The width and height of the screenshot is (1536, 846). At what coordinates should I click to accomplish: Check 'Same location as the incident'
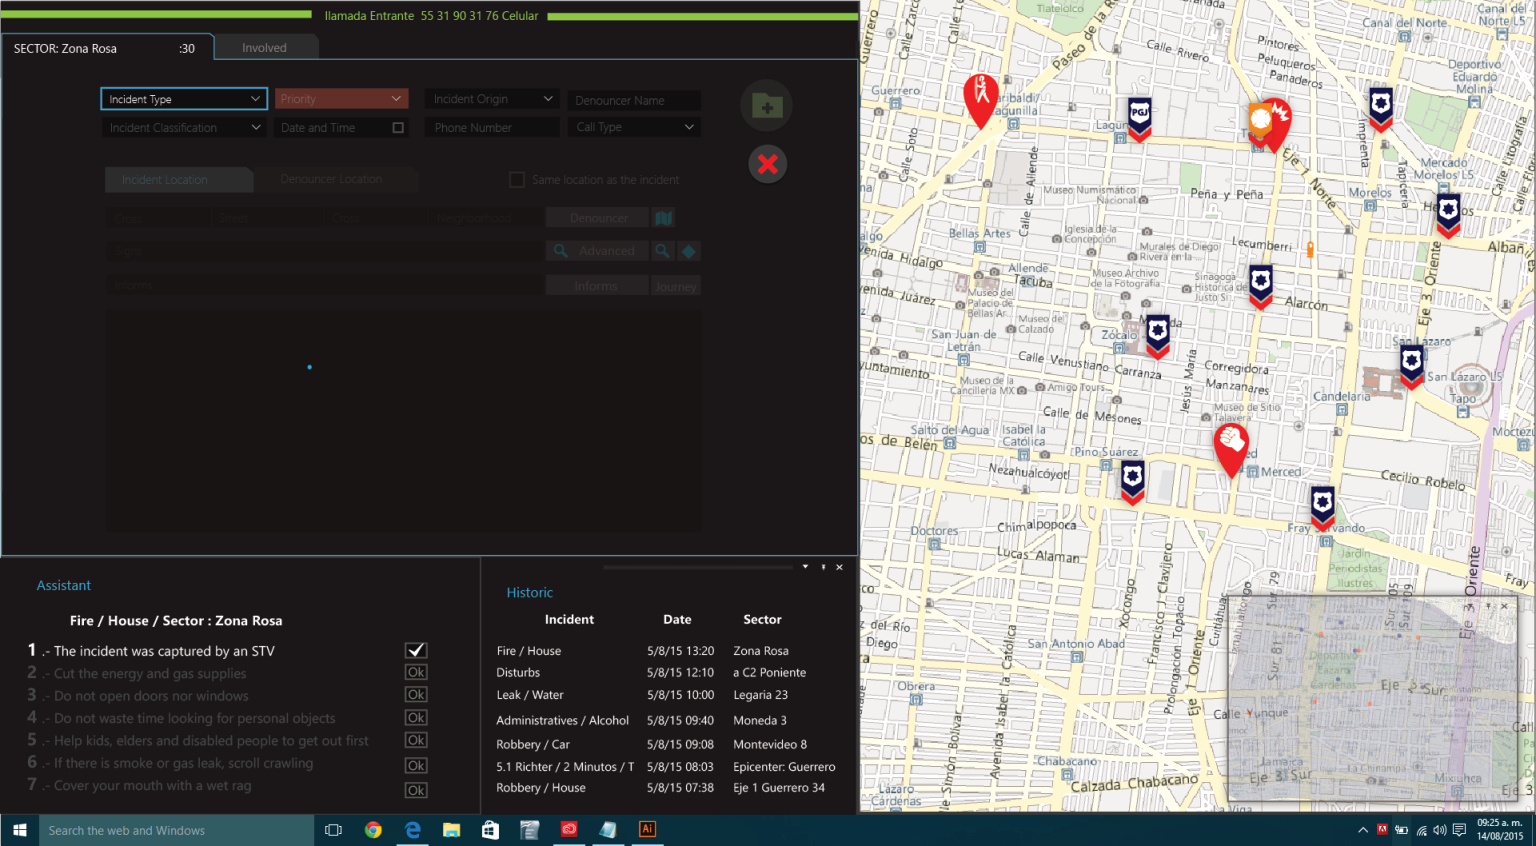pos(517,180)
